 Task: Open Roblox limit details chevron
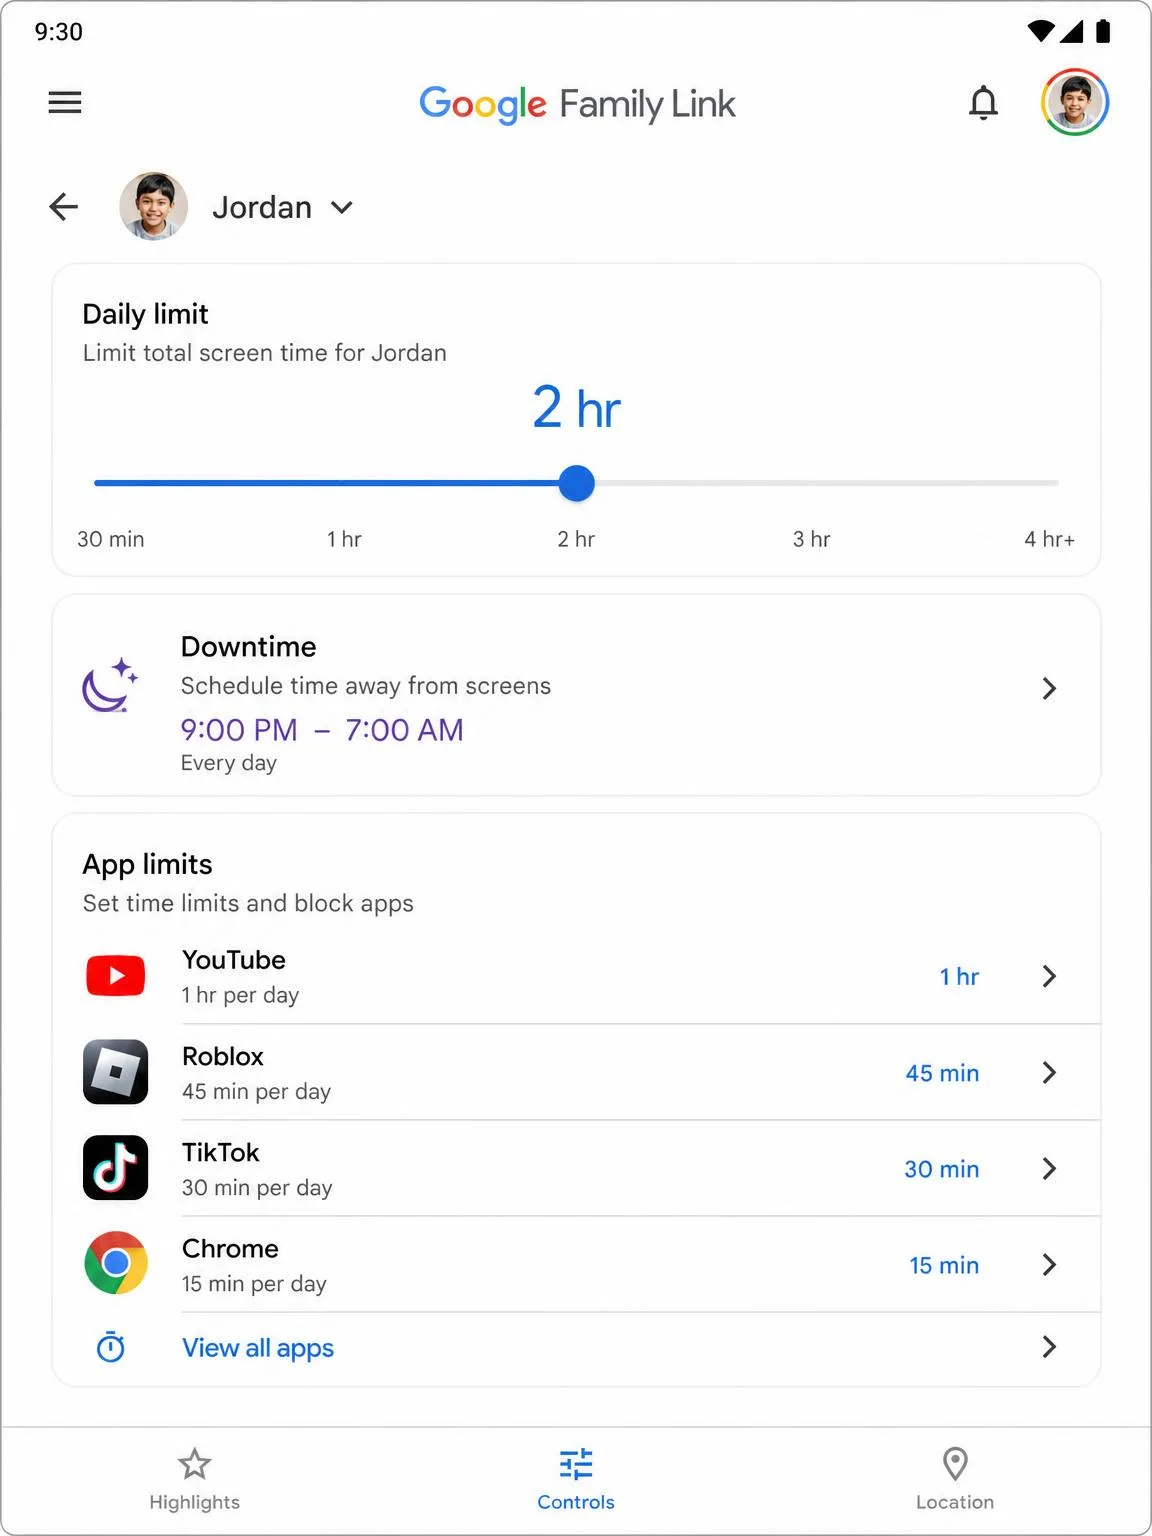tap(1049, 1072)
